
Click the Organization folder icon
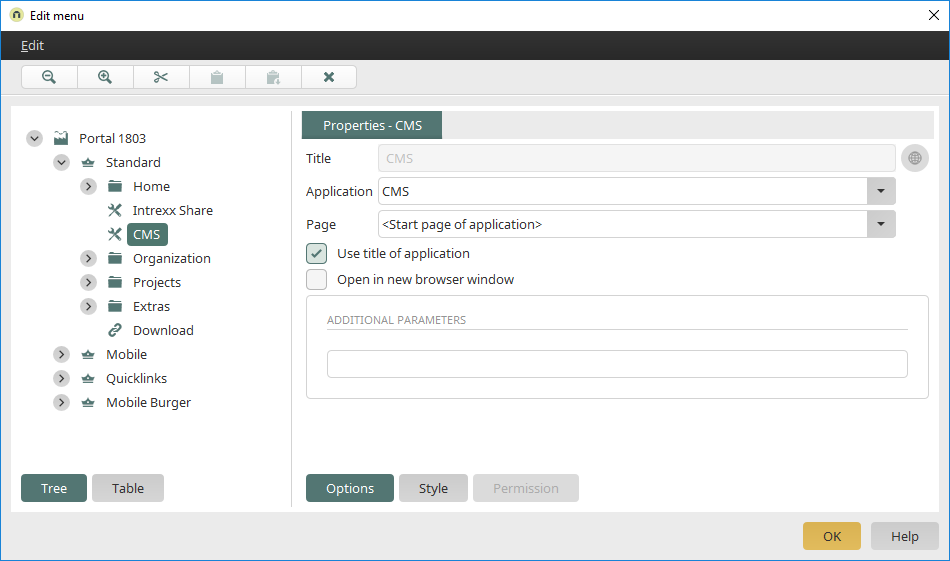[x=115, y=258]
